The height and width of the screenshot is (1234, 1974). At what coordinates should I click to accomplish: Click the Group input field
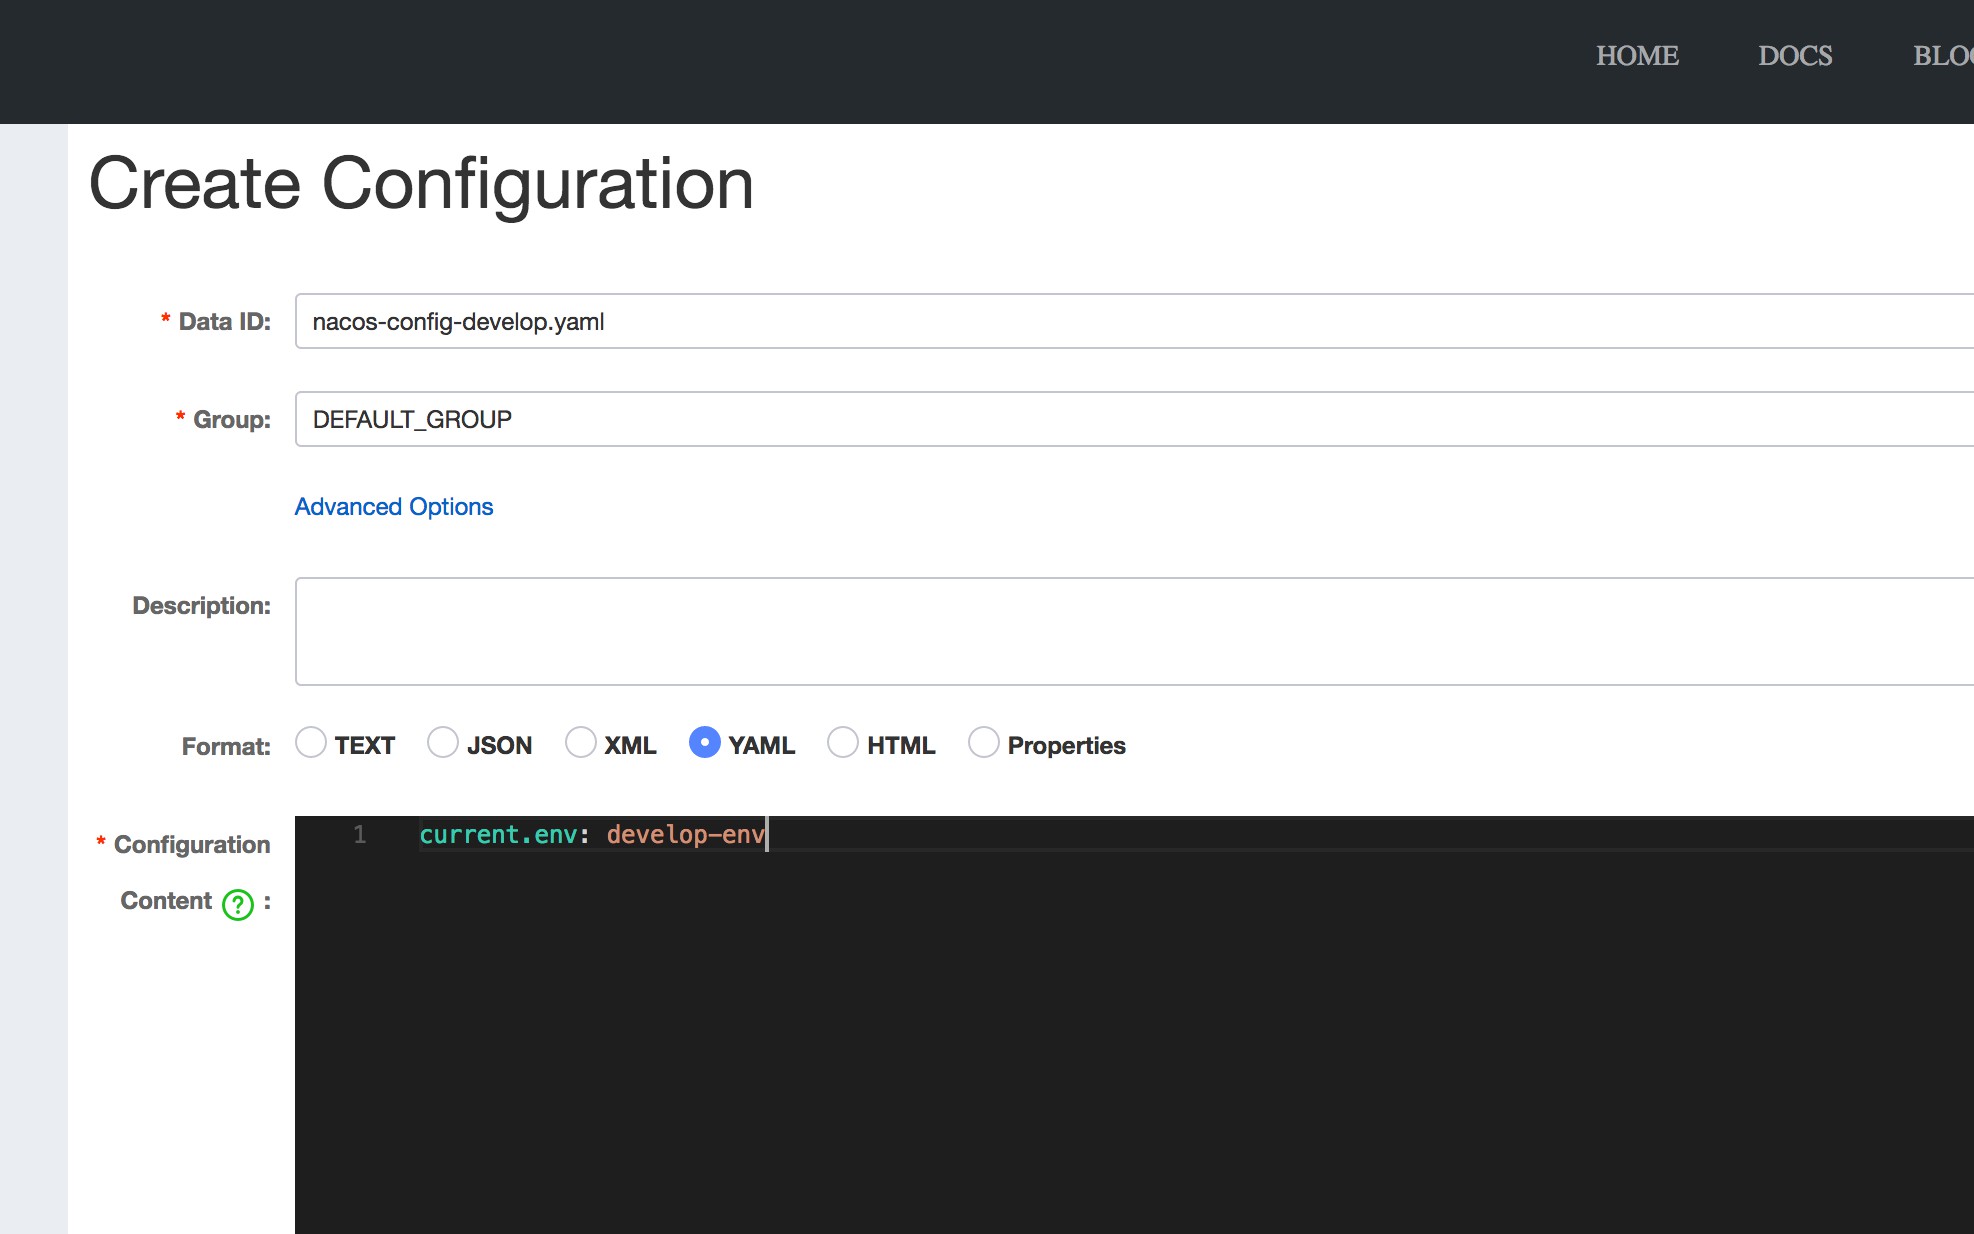pyautogui.click(x=1134, y=419)
